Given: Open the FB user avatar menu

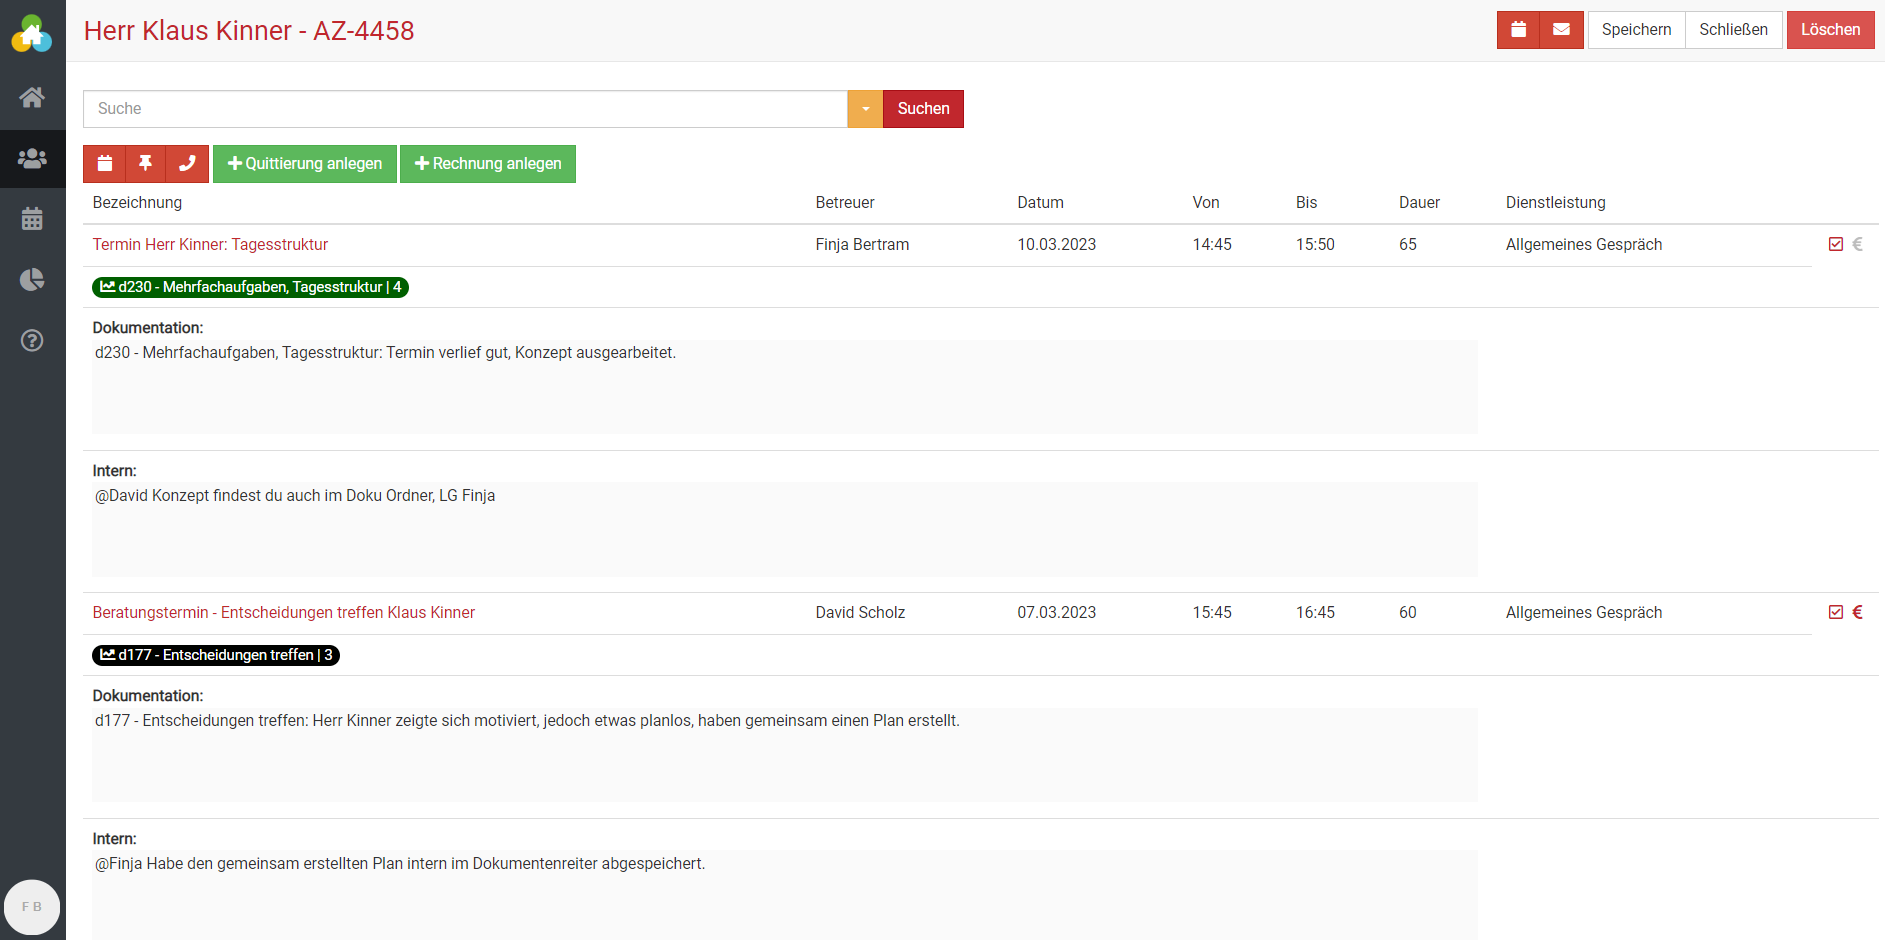Looking at the screenshot, I should 32,907.
